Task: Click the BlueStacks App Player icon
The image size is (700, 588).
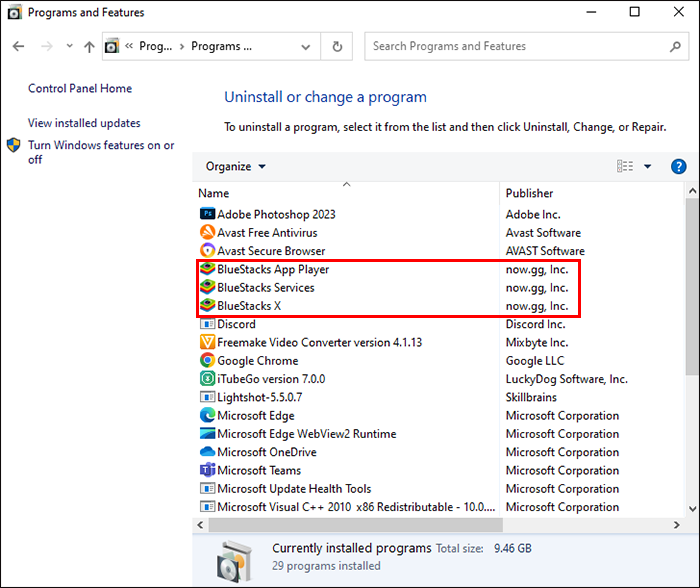Action: coord(207,269)
